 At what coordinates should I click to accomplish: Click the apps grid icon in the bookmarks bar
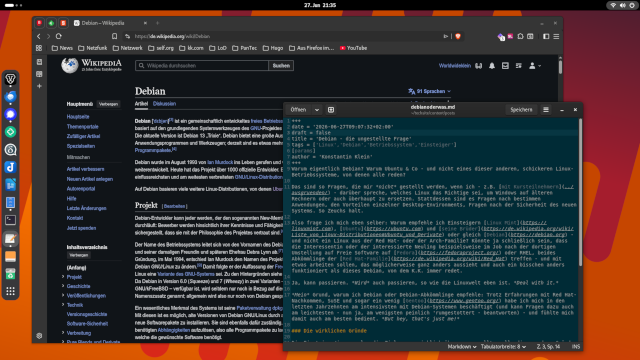(x=39, y=48)
